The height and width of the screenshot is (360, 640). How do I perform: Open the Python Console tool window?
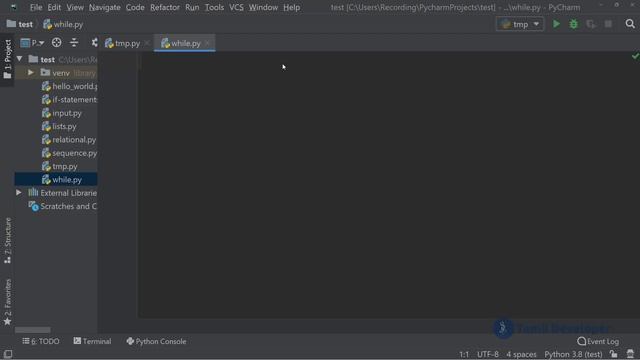tap(156, 341)
